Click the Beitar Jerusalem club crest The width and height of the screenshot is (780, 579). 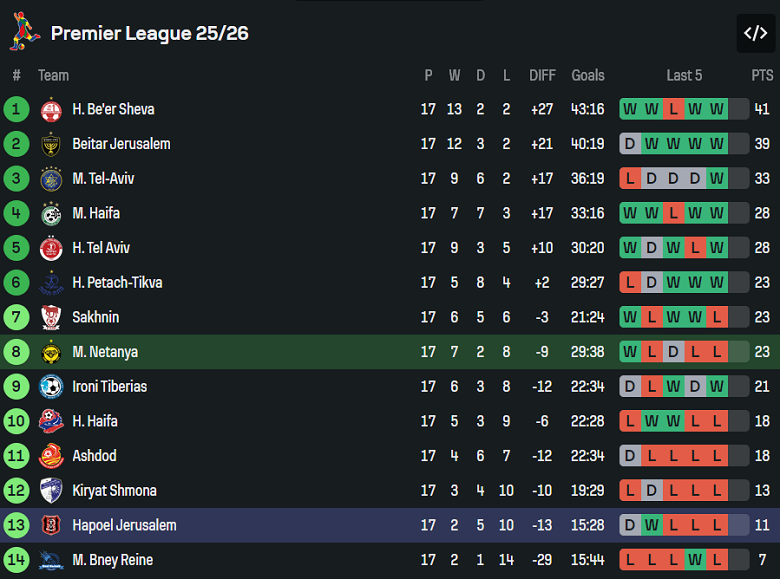click(x=51, y=144)
